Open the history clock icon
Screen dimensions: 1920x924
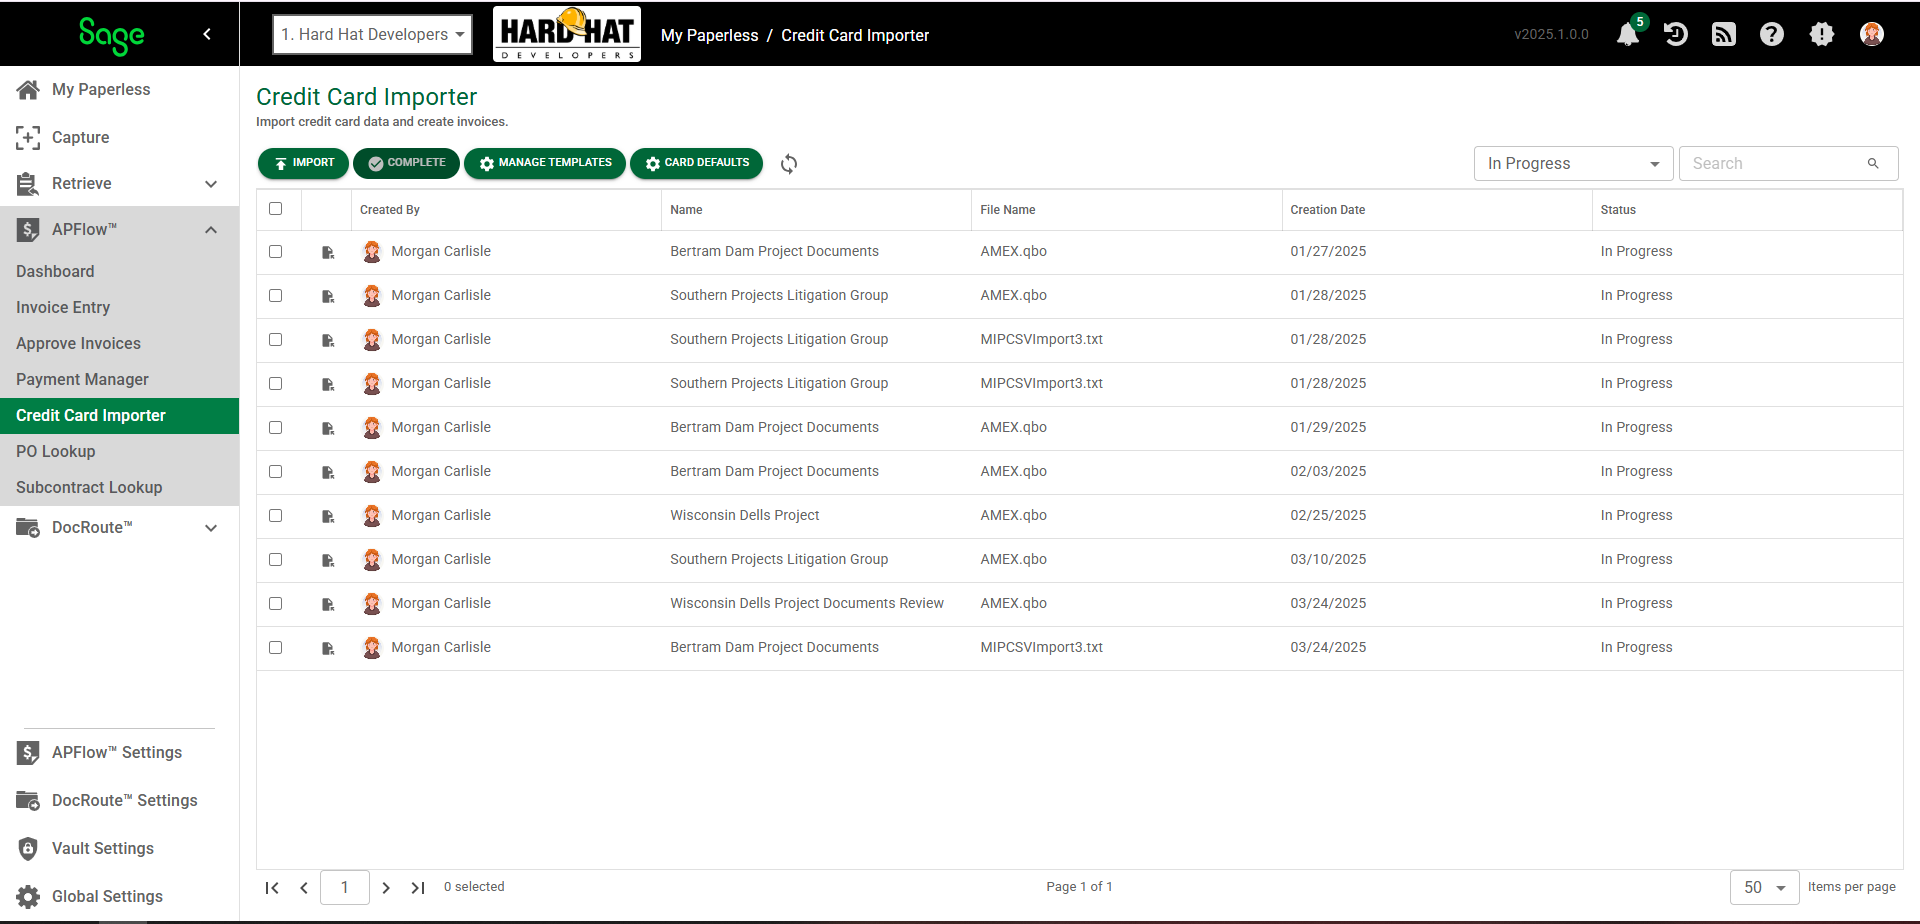click(x=1676, y=35)
